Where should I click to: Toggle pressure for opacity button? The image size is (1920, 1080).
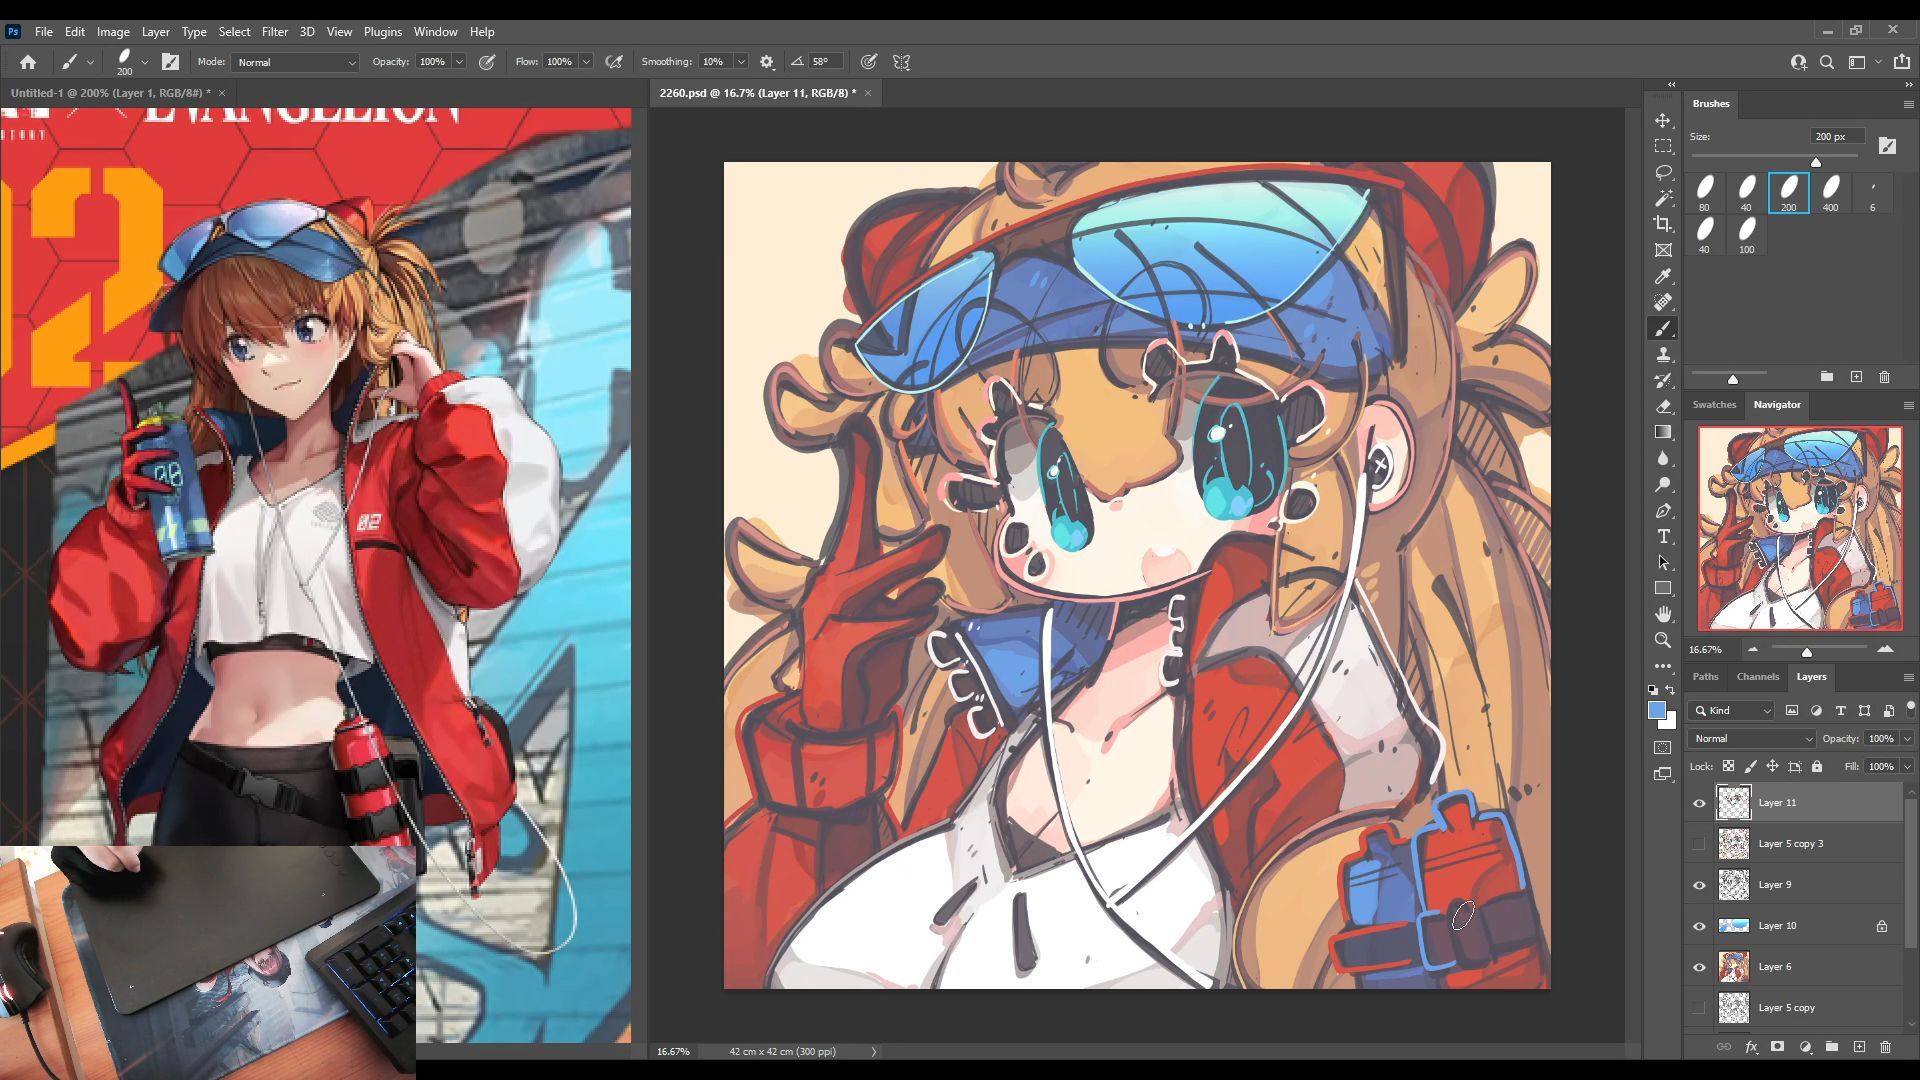[487, 62]
